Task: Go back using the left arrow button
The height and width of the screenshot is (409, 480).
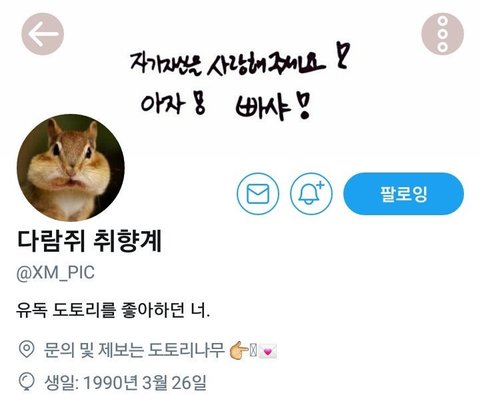Action: click(x=43, y=34)
